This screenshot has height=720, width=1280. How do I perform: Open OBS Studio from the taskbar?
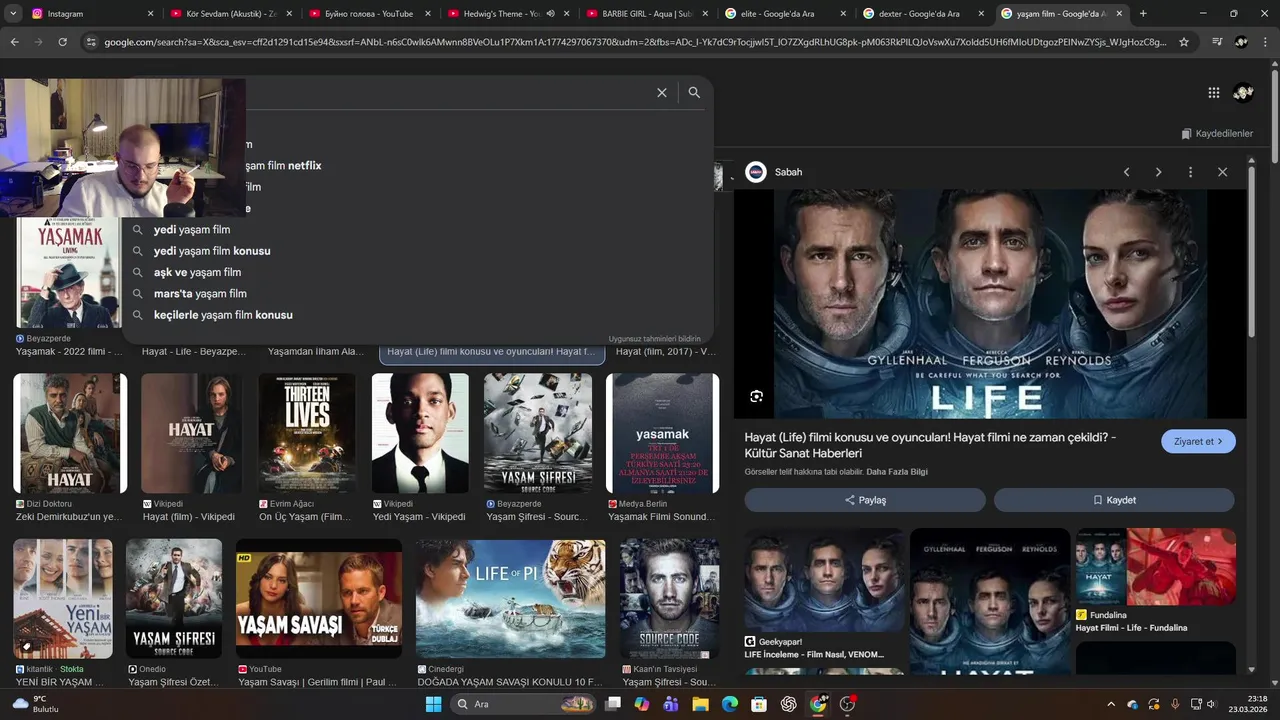point(847,704)
